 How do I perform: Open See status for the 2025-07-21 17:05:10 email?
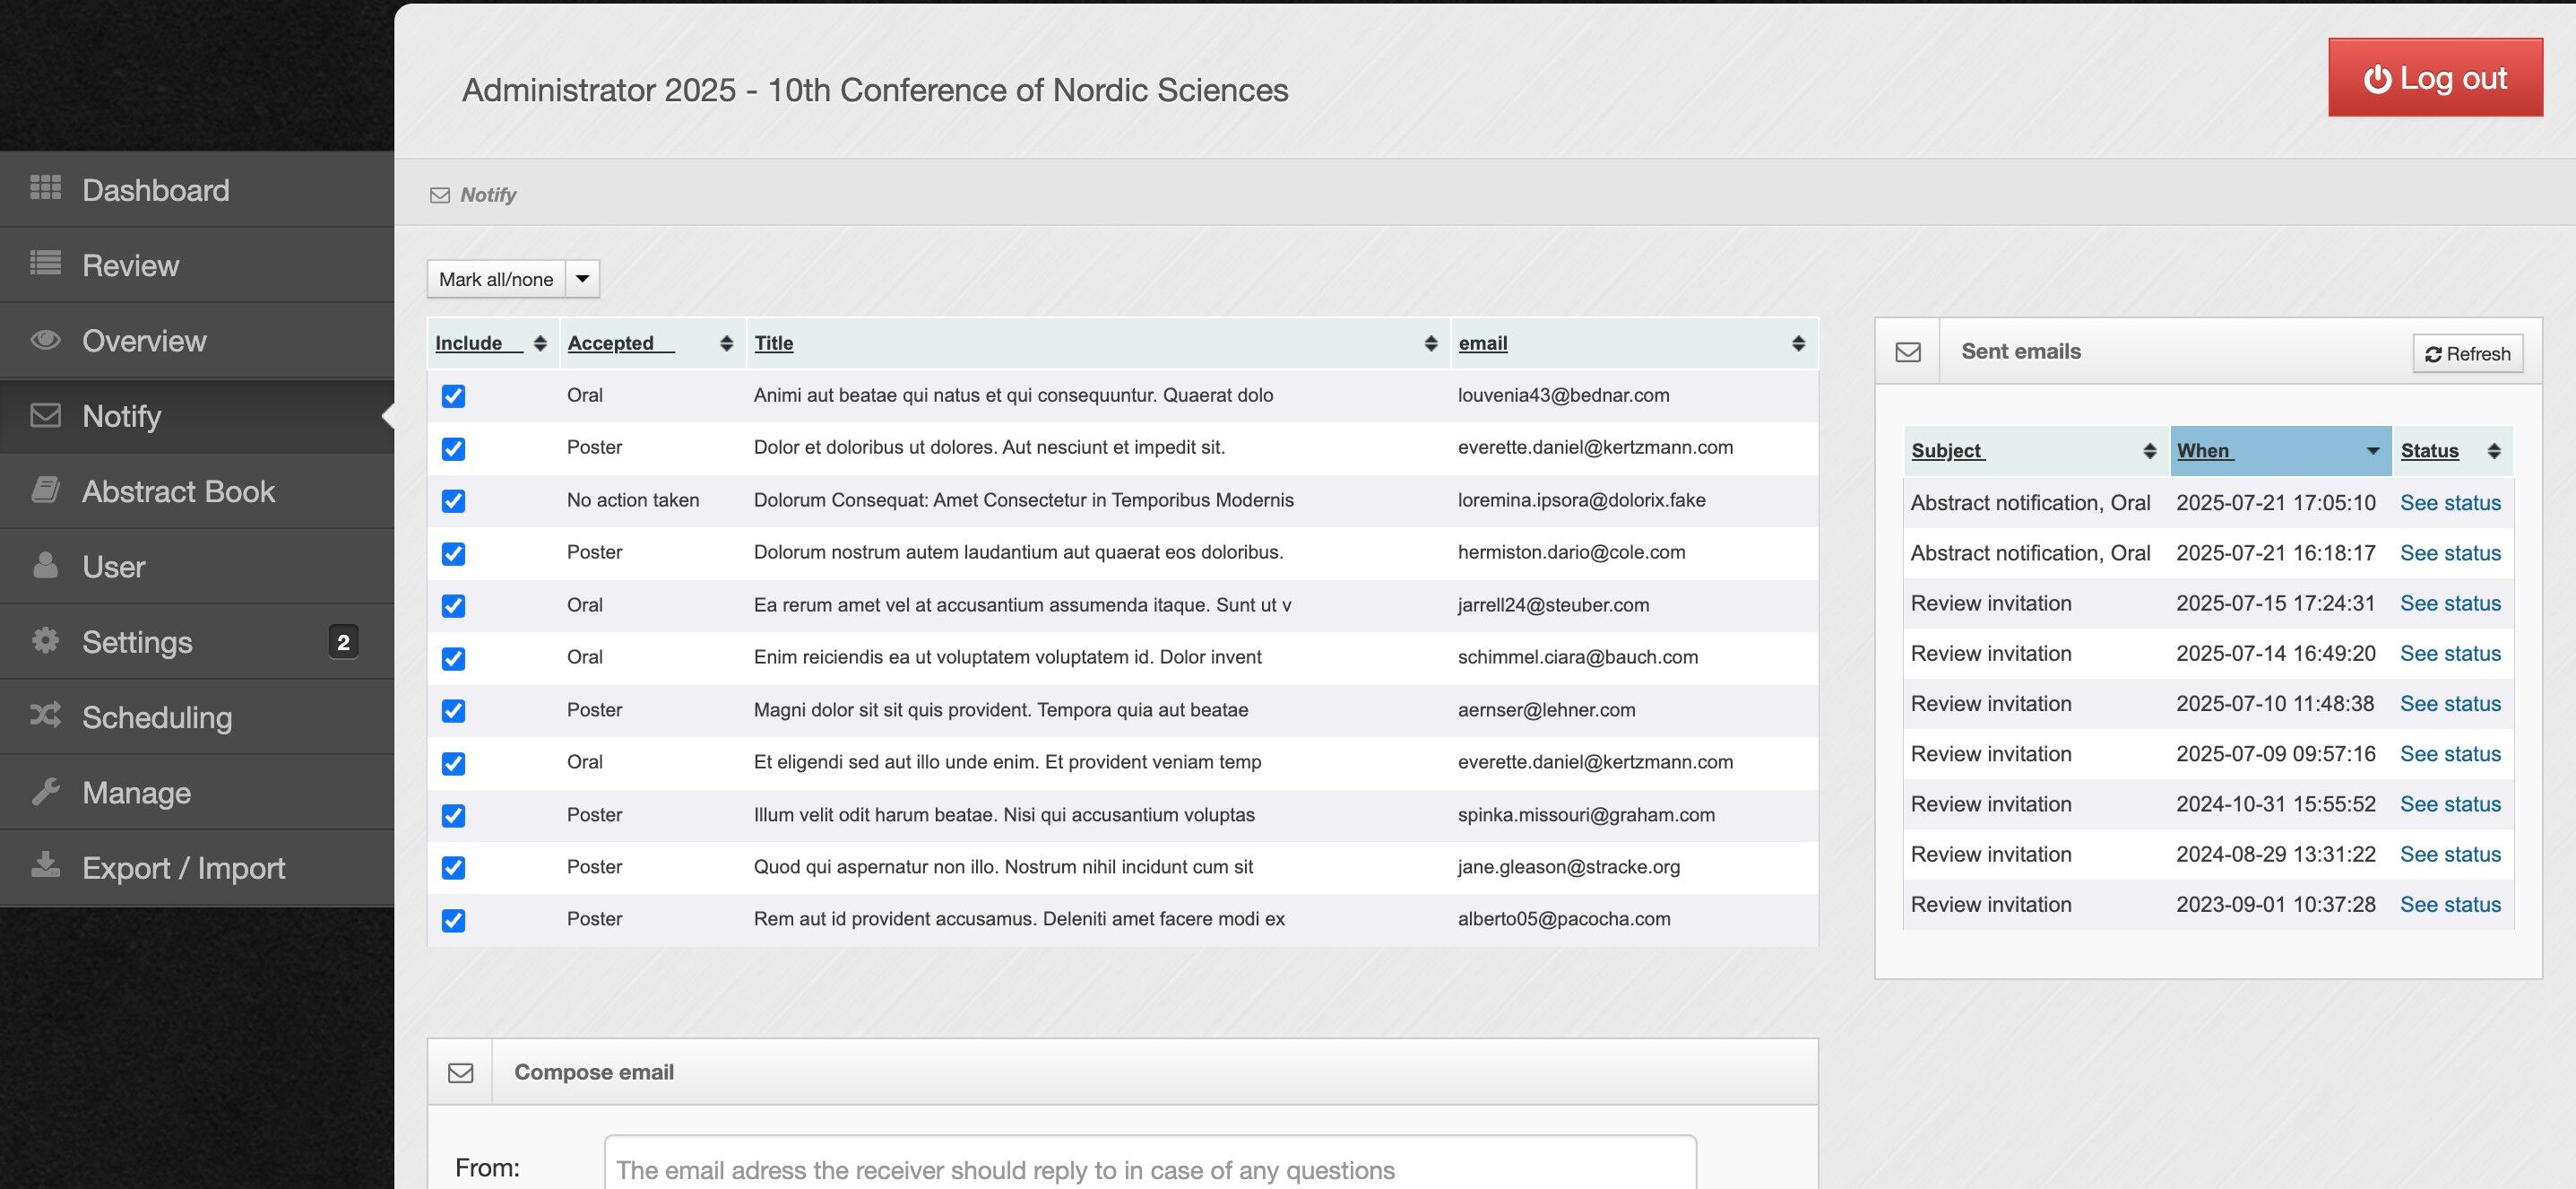2450,503
